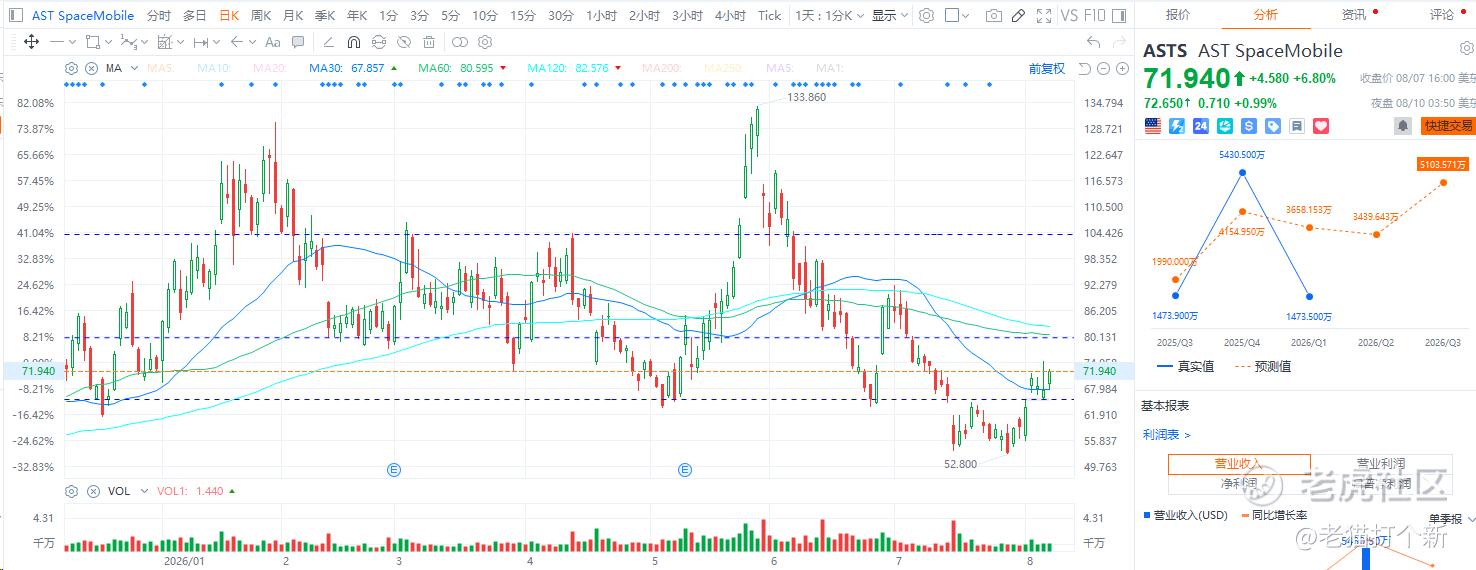This screenshot has height=570, width=1476.
Task: Open the F10 company info
Action: pos(1095,16)
